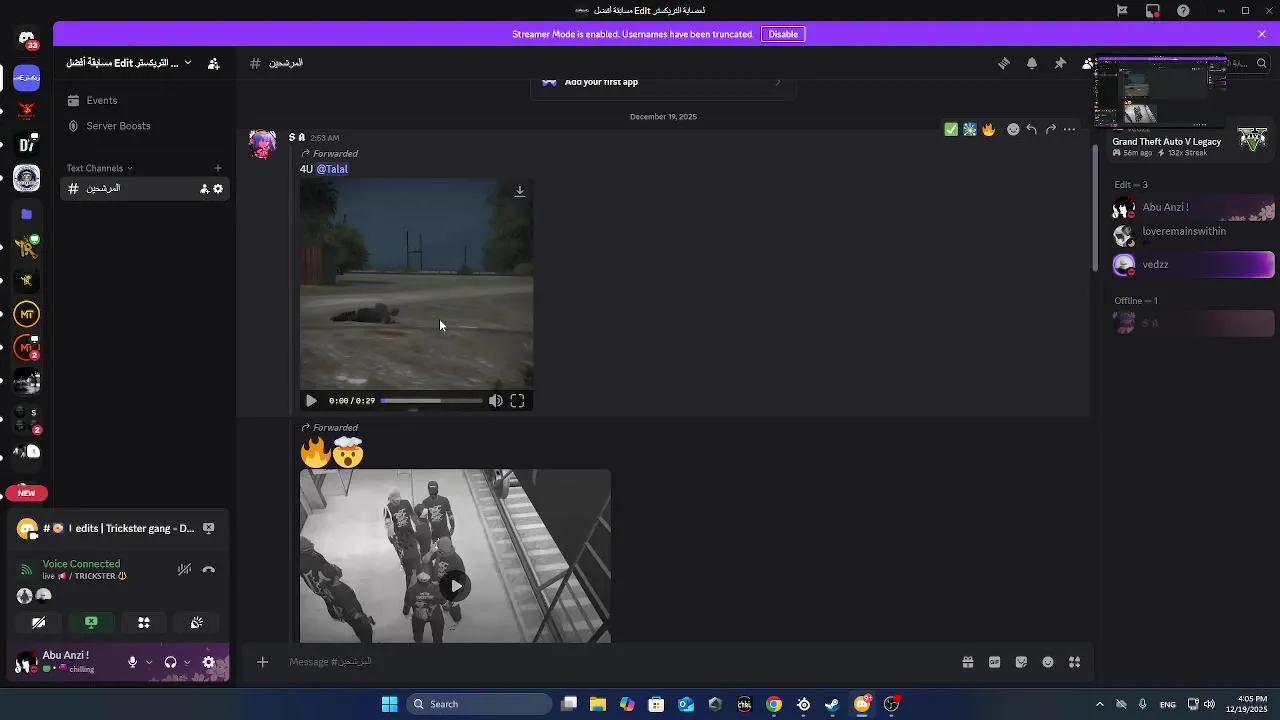Click create invite icon beside server name
Viewport: 1280px width, 720px height.
click(x=213, y=63)
